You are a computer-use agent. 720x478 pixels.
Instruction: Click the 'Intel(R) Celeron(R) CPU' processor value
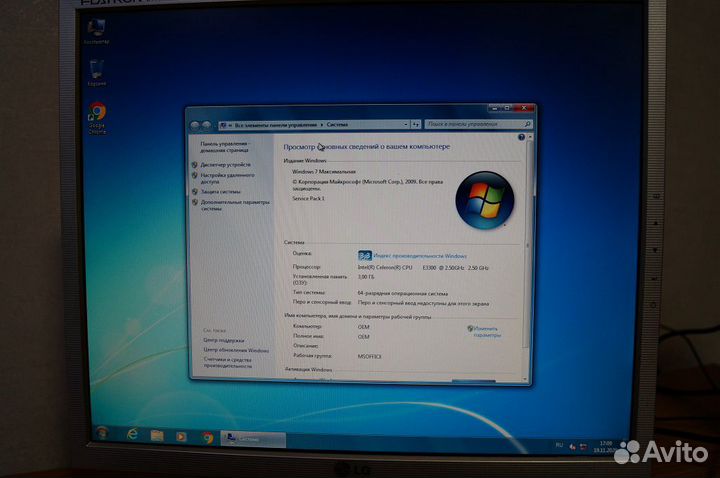[x=385, y=267]
